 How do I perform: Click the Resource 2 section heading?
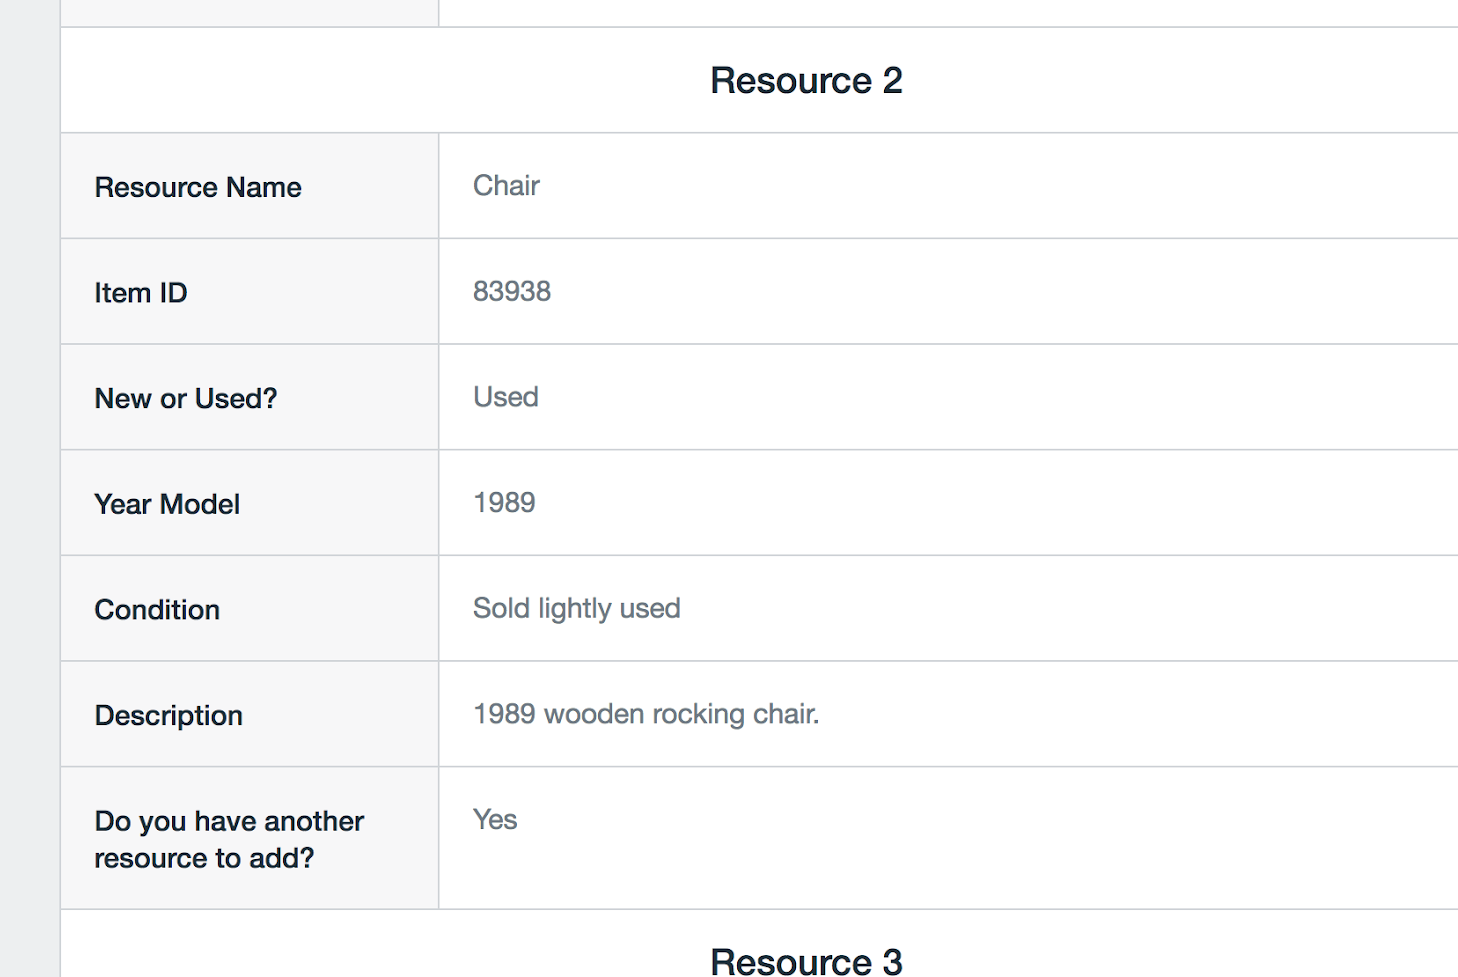[806, 81]
